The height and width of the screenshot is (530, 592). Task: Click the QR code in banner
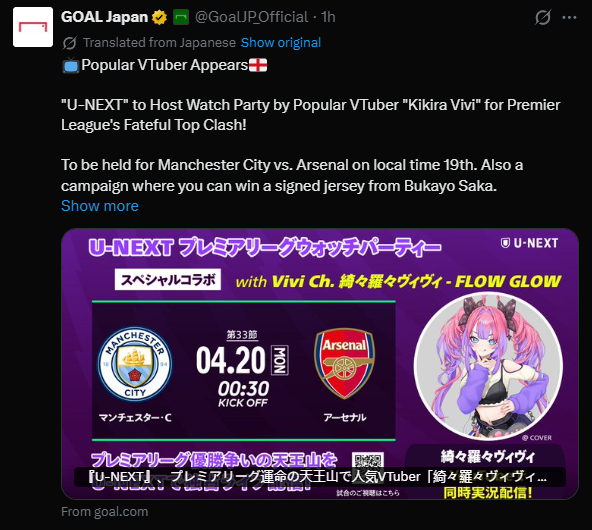point(368,461)
